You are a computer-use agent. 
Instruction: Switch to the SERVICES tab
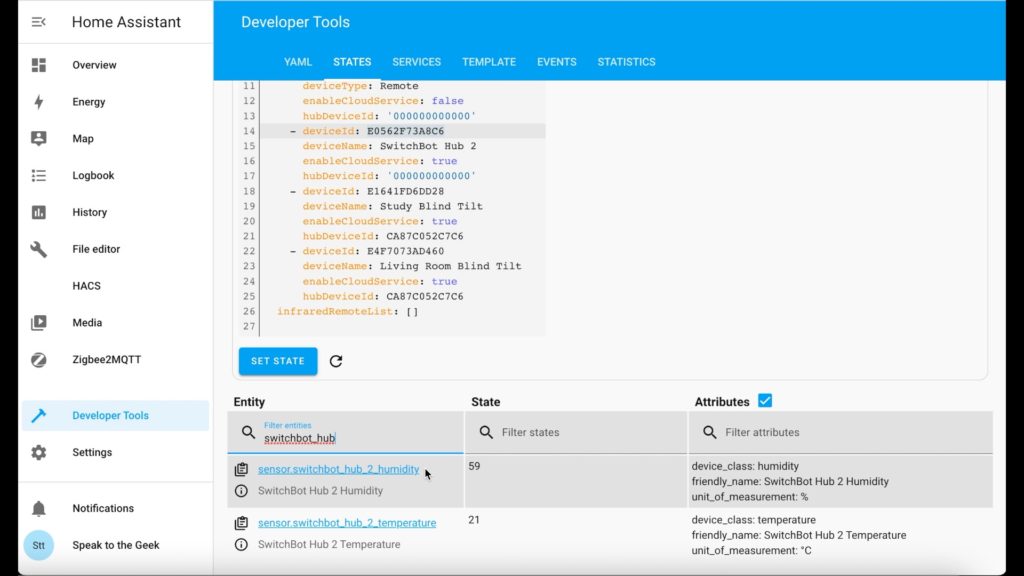coord(417,62)
